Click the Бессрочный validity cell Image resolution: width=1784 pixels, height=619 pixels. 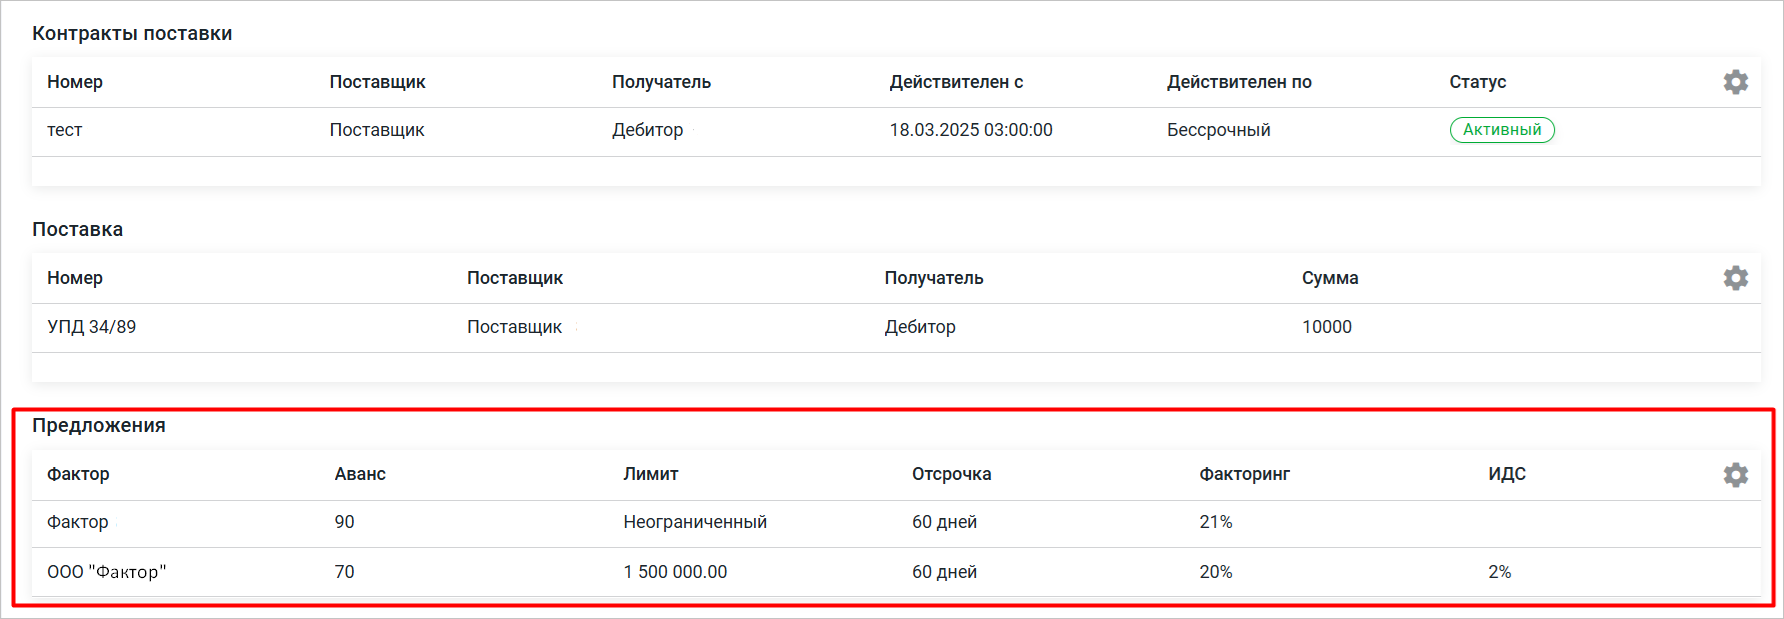coord(1218,130)
